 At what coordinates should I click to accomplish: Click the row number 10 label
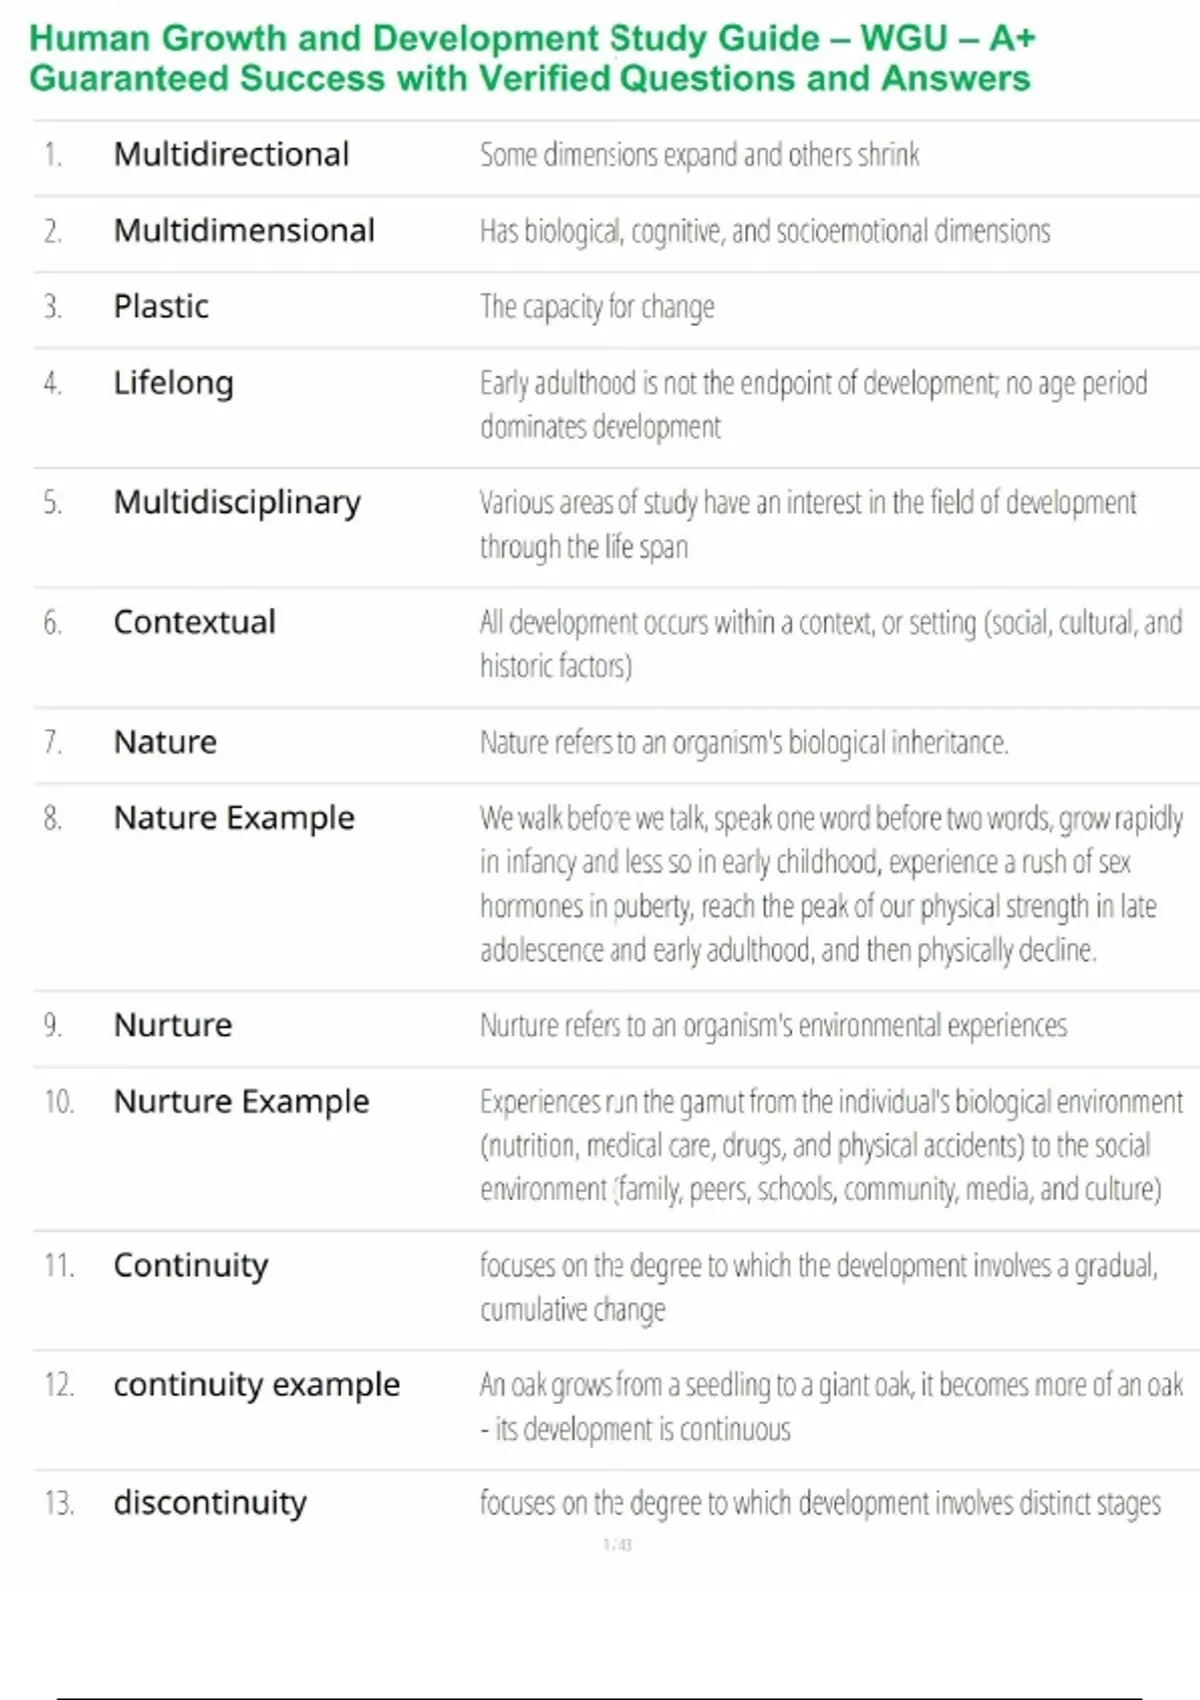[x=59, y=1102]
